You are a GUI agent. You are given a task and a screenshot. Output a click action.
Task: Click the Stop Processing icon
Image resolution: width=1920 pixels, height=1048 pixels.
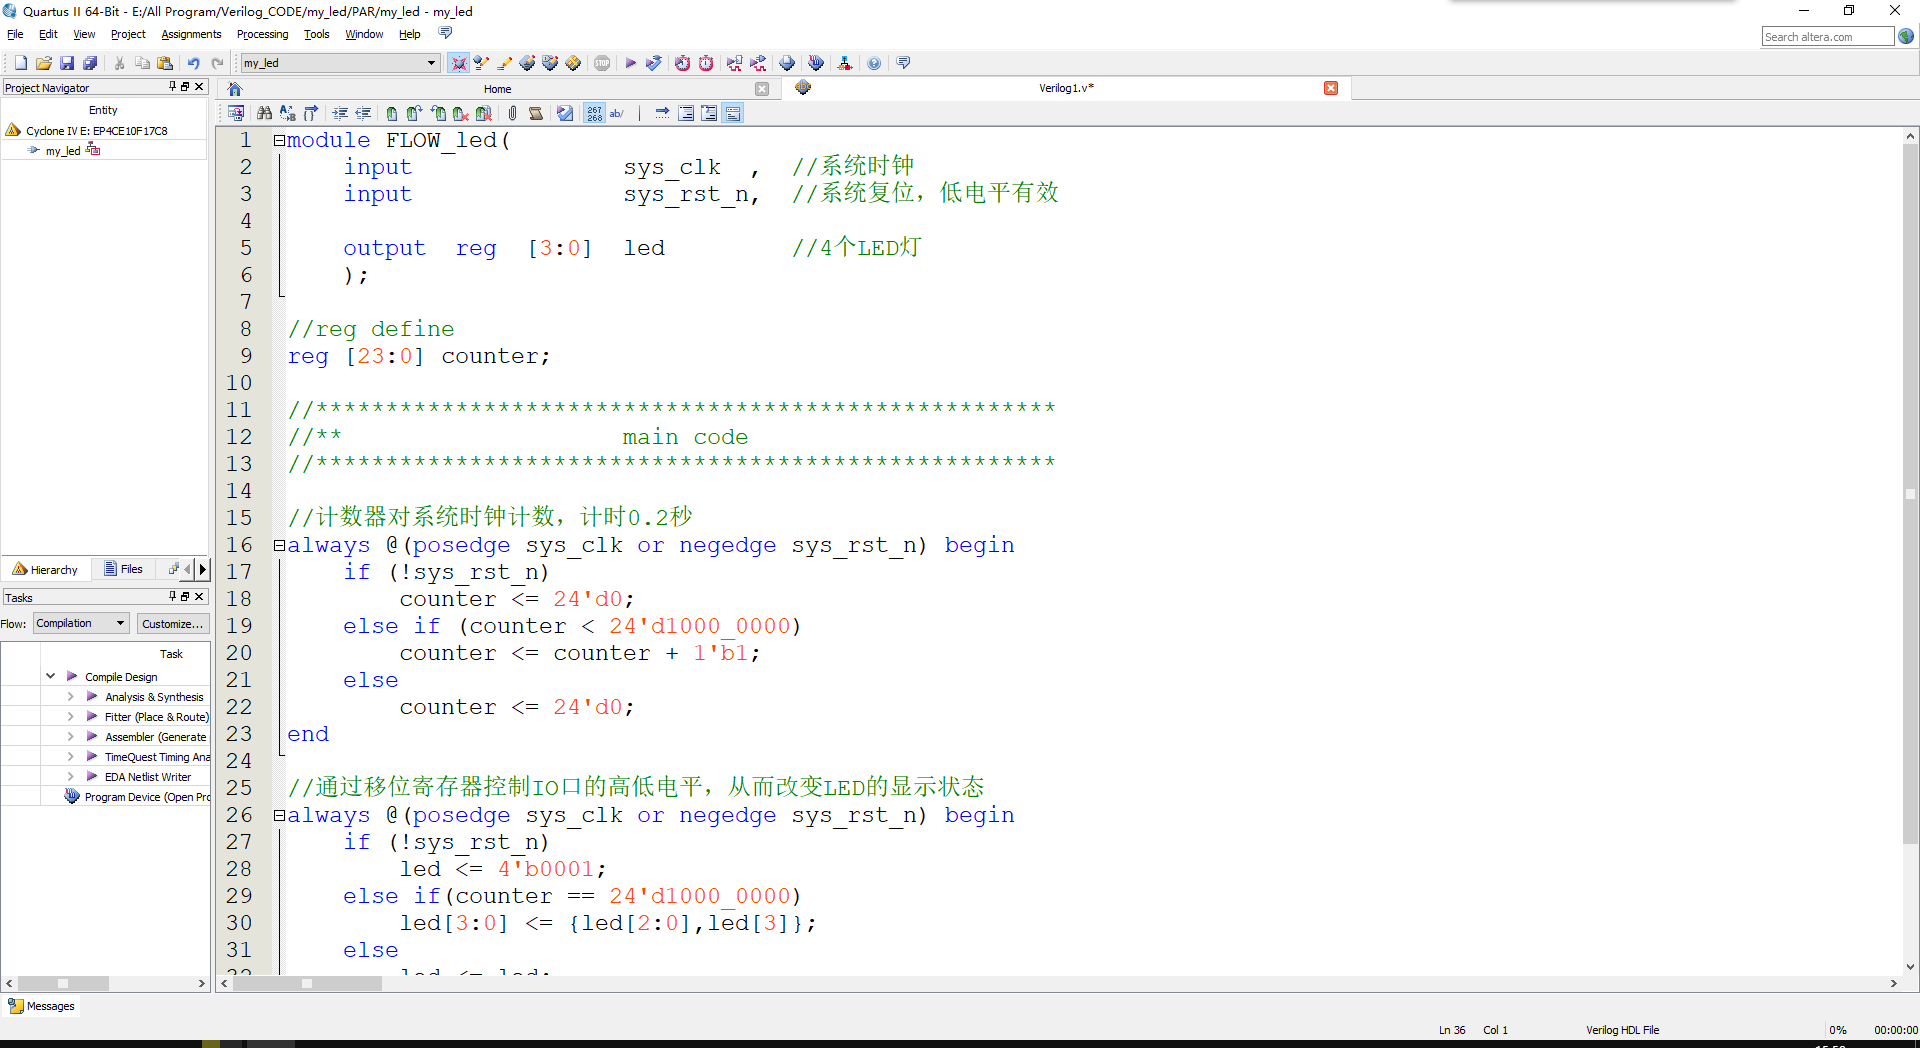[x=602, y=63]
